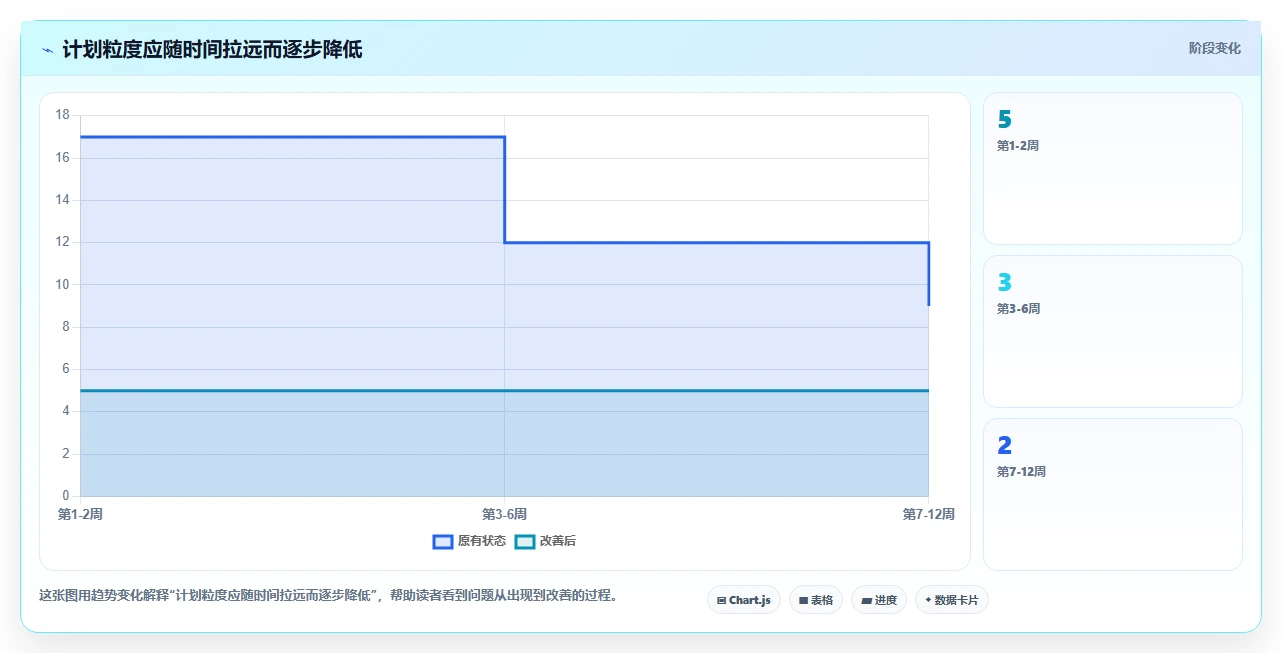1282x653 pixels.
Task: Open the 第7-12周 data card showing 2
Action: point(1113,495)
